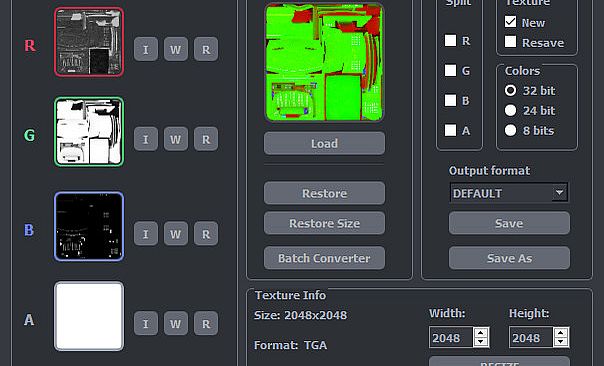The image size is (604, 366).
Task: Click the I button in G channel row
Action: [146, 139]
